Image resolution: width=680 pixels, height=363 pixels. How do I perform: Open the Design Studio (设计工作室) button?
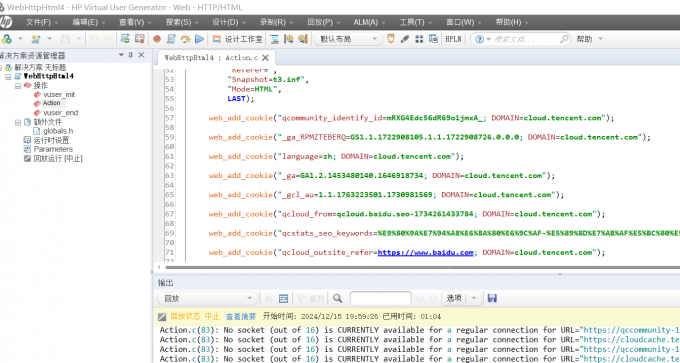[238, 39]
